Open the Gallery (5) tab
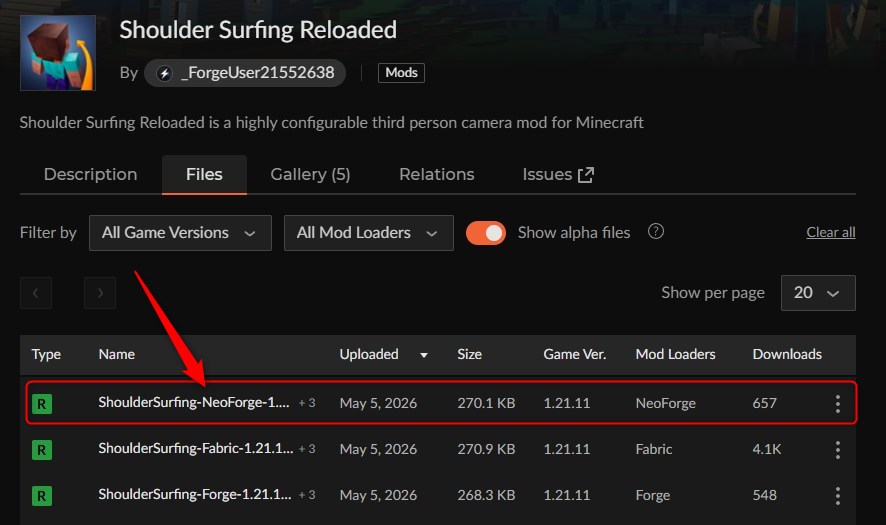 coord(310,175)
